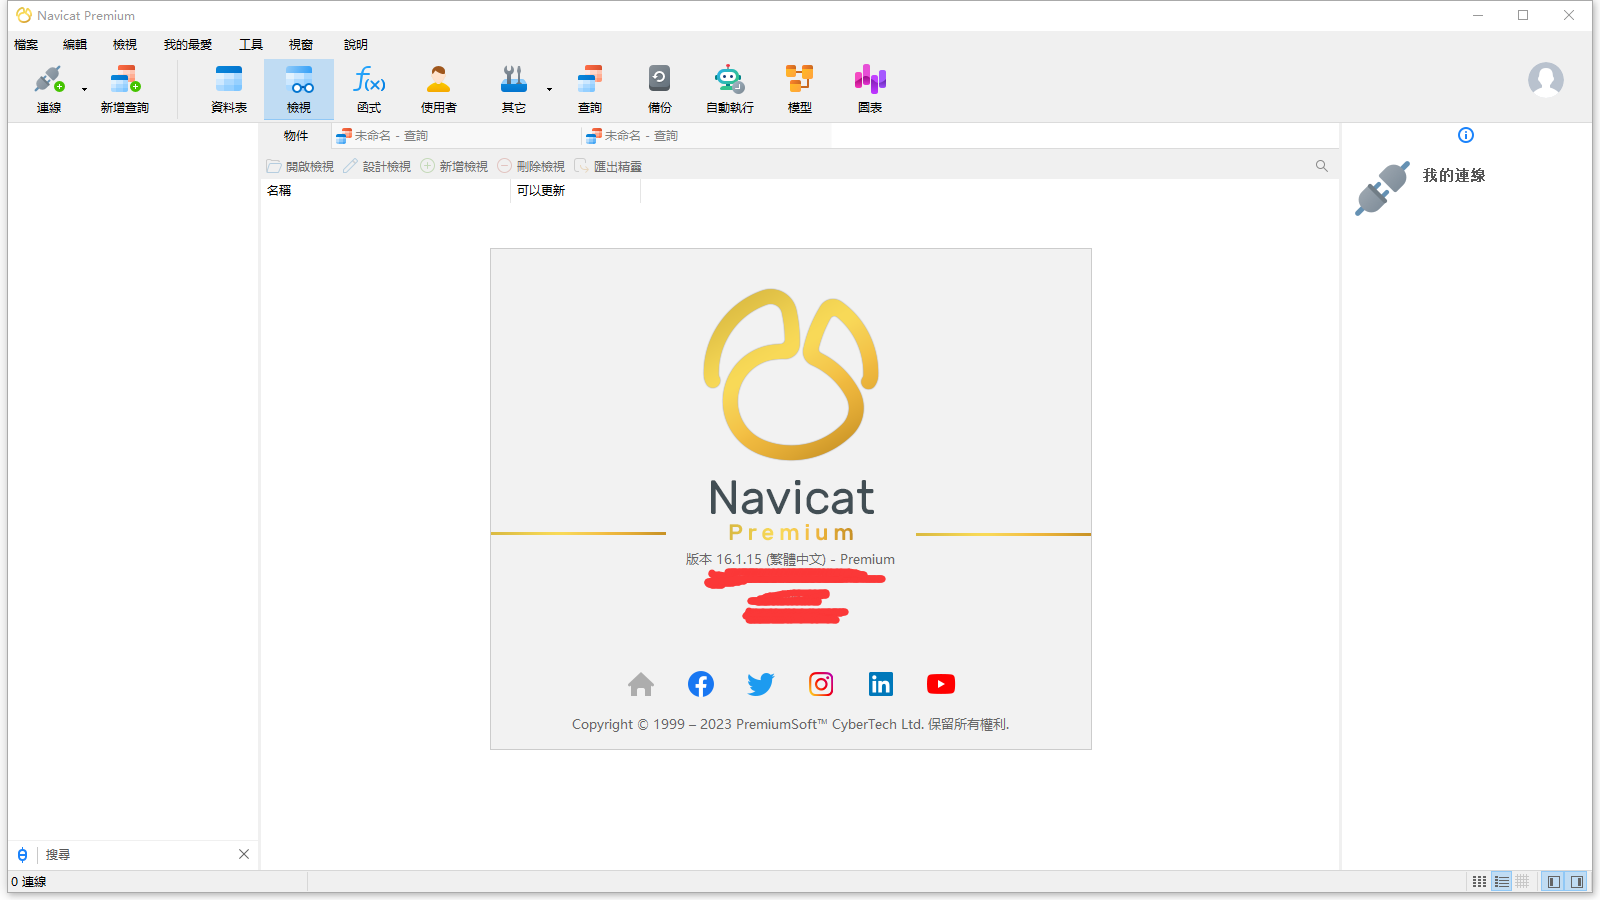This screenshot has height=900, width=1600.
Task: Click the 其它 (Others) toolbar icon
Action: click(514, 89)
